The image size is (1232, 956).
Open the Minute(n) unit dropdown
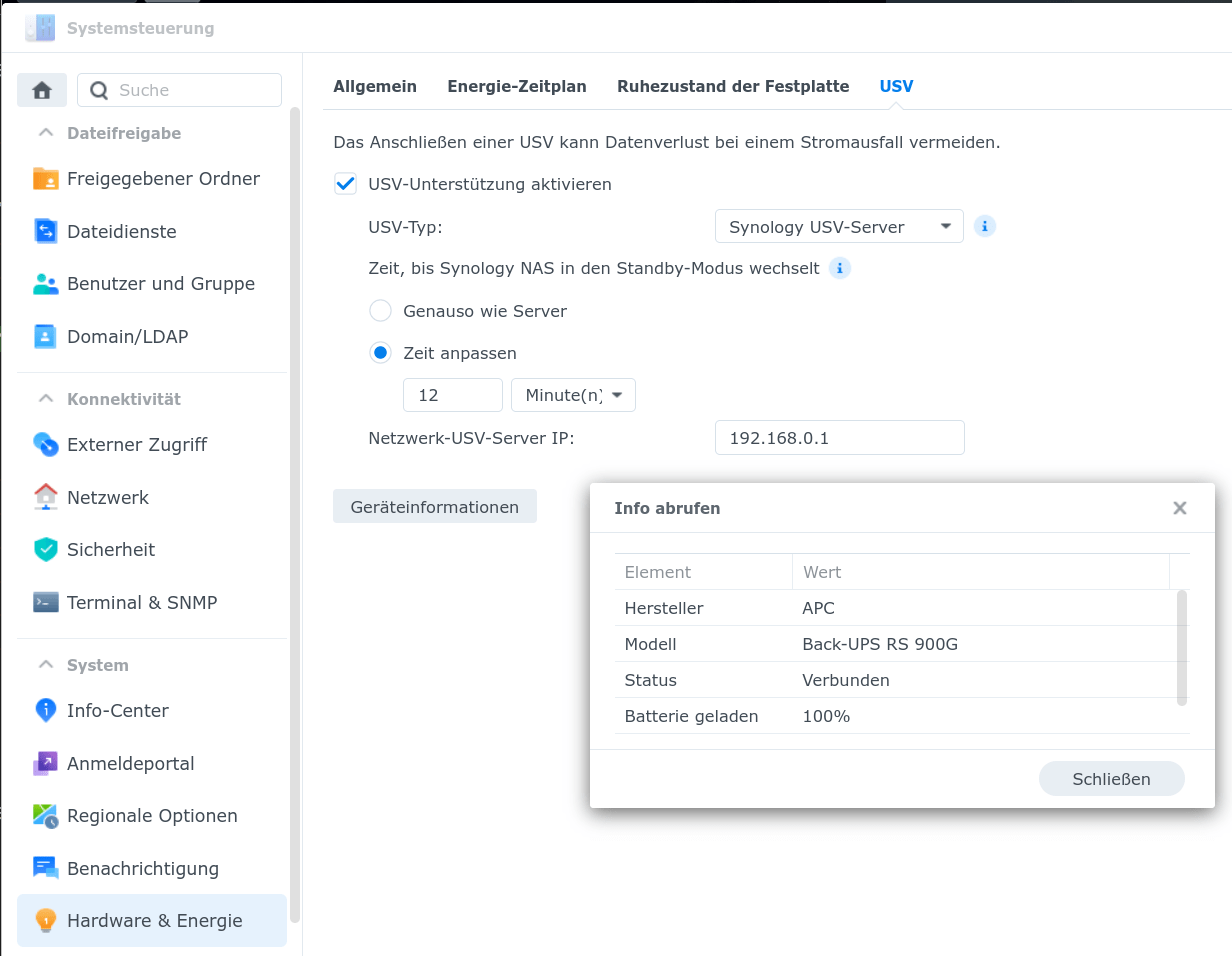pyautogui.click(x=573, y=395)
